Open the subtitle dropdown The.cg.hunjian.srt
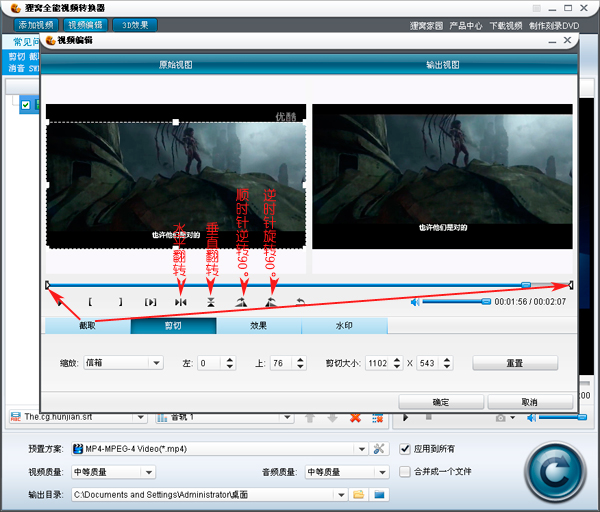600x512 pixels. tap(78, 417)
